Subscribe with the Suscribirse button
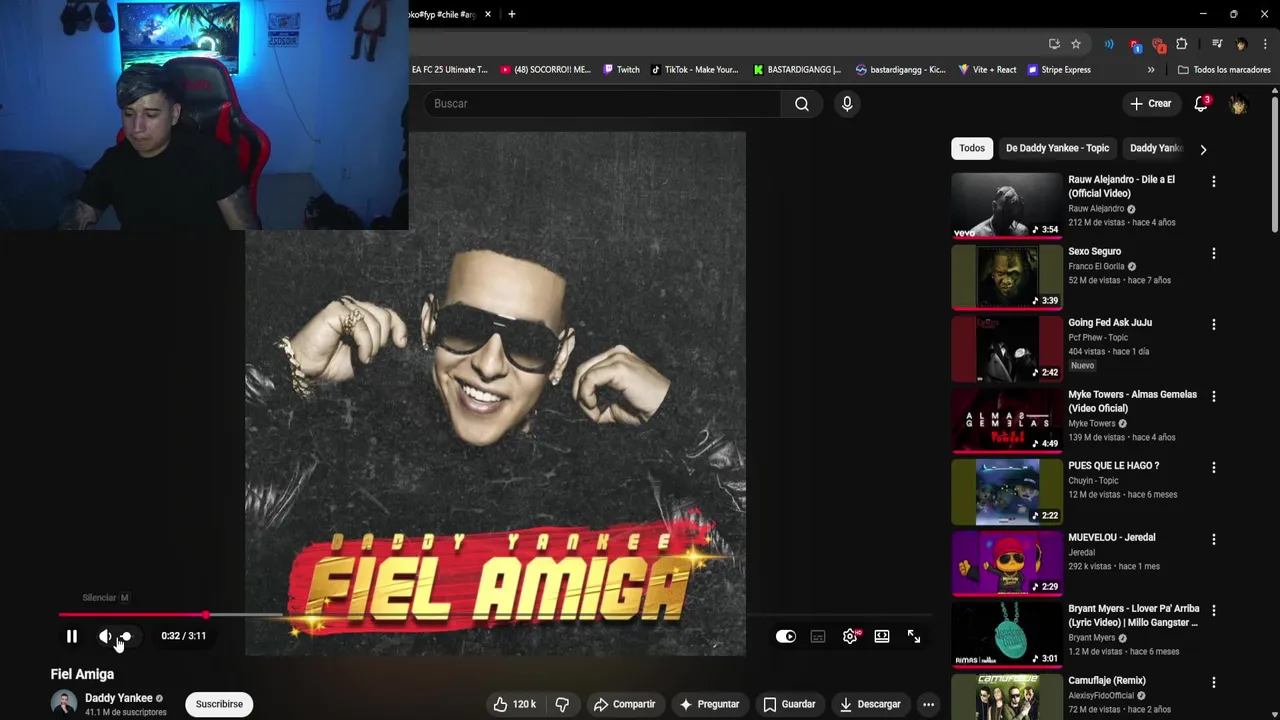Screen dimensions: 1280x720 coord(219,704)
